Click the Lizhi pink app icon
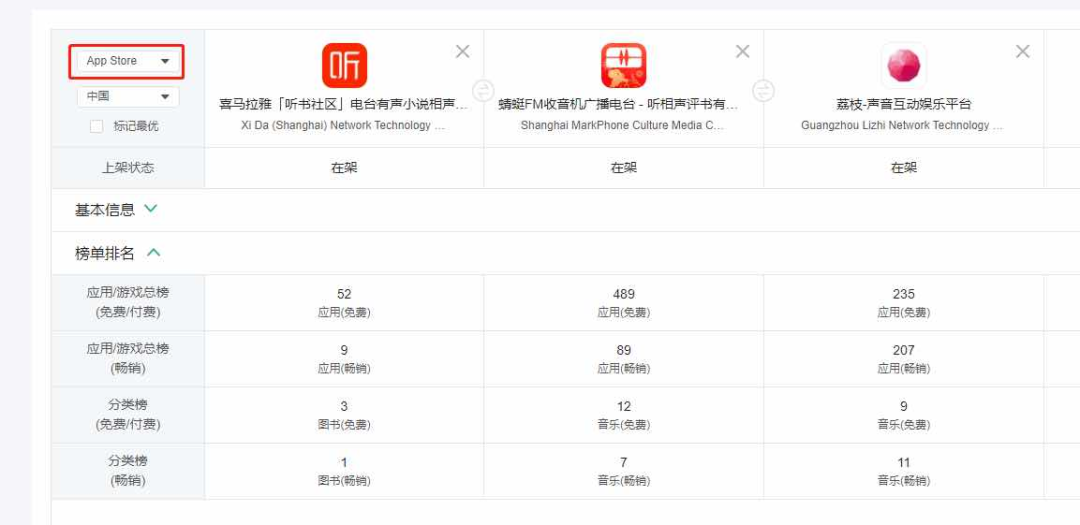The image size is (1080, 525). [903, 65]
